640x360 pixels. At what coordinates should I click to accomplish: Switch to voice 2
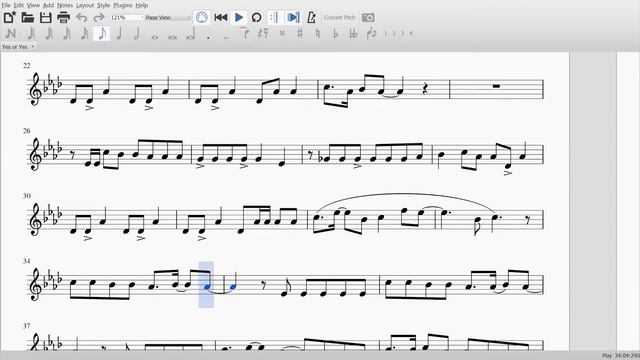tap(394, 33)
